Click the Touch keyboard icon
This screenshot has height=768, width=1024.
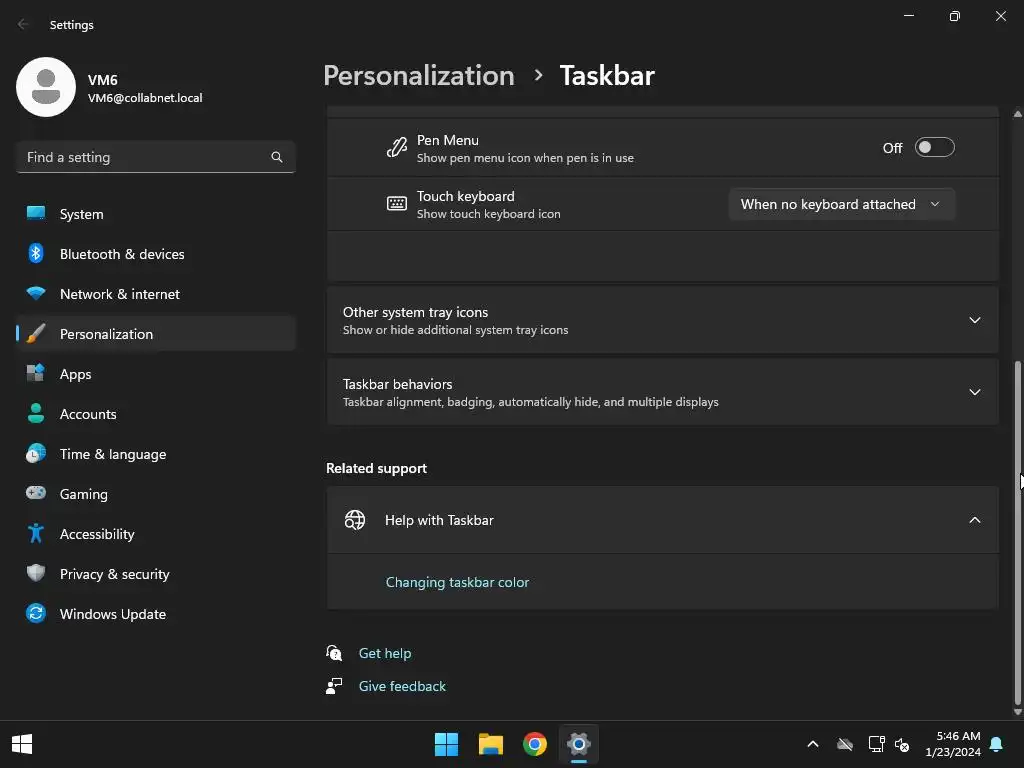click(x=396, y=204)
